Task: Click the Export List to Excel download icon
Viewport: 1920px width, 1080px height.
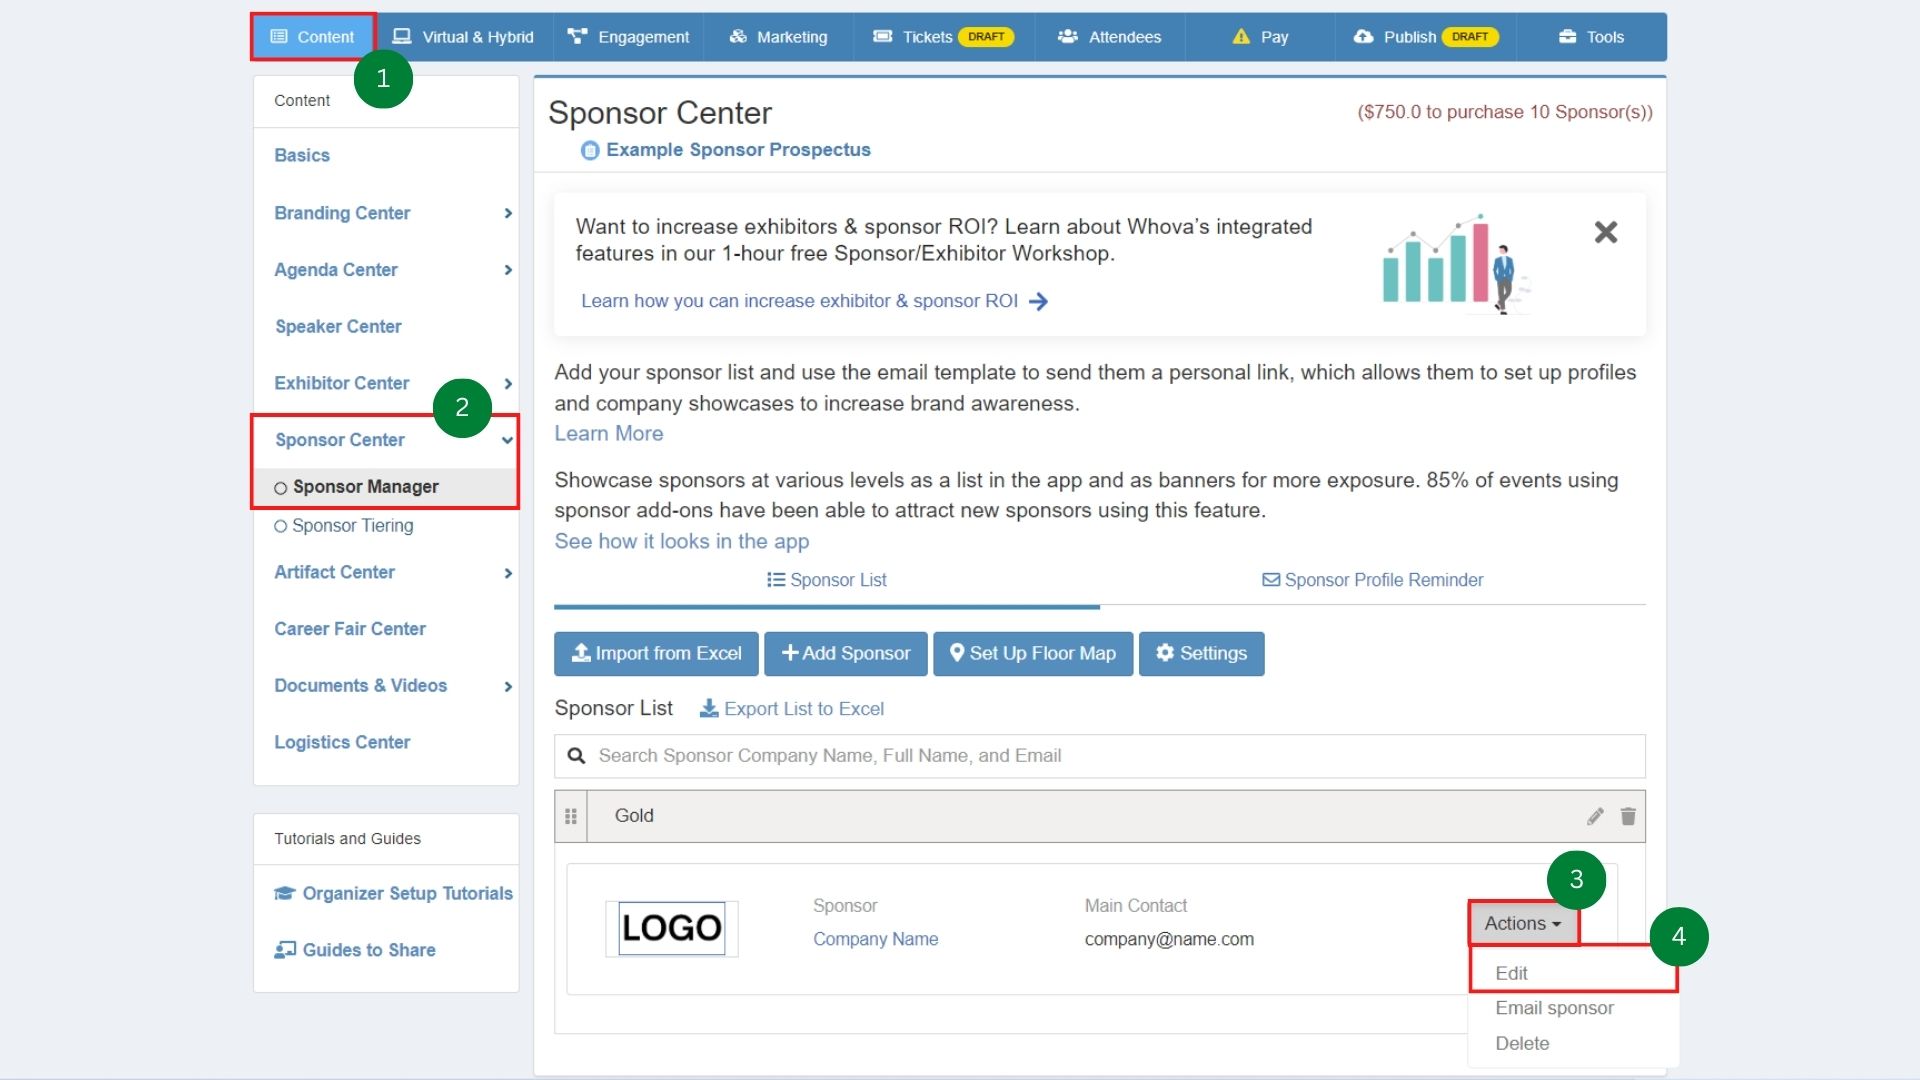Action: point(709,708)
